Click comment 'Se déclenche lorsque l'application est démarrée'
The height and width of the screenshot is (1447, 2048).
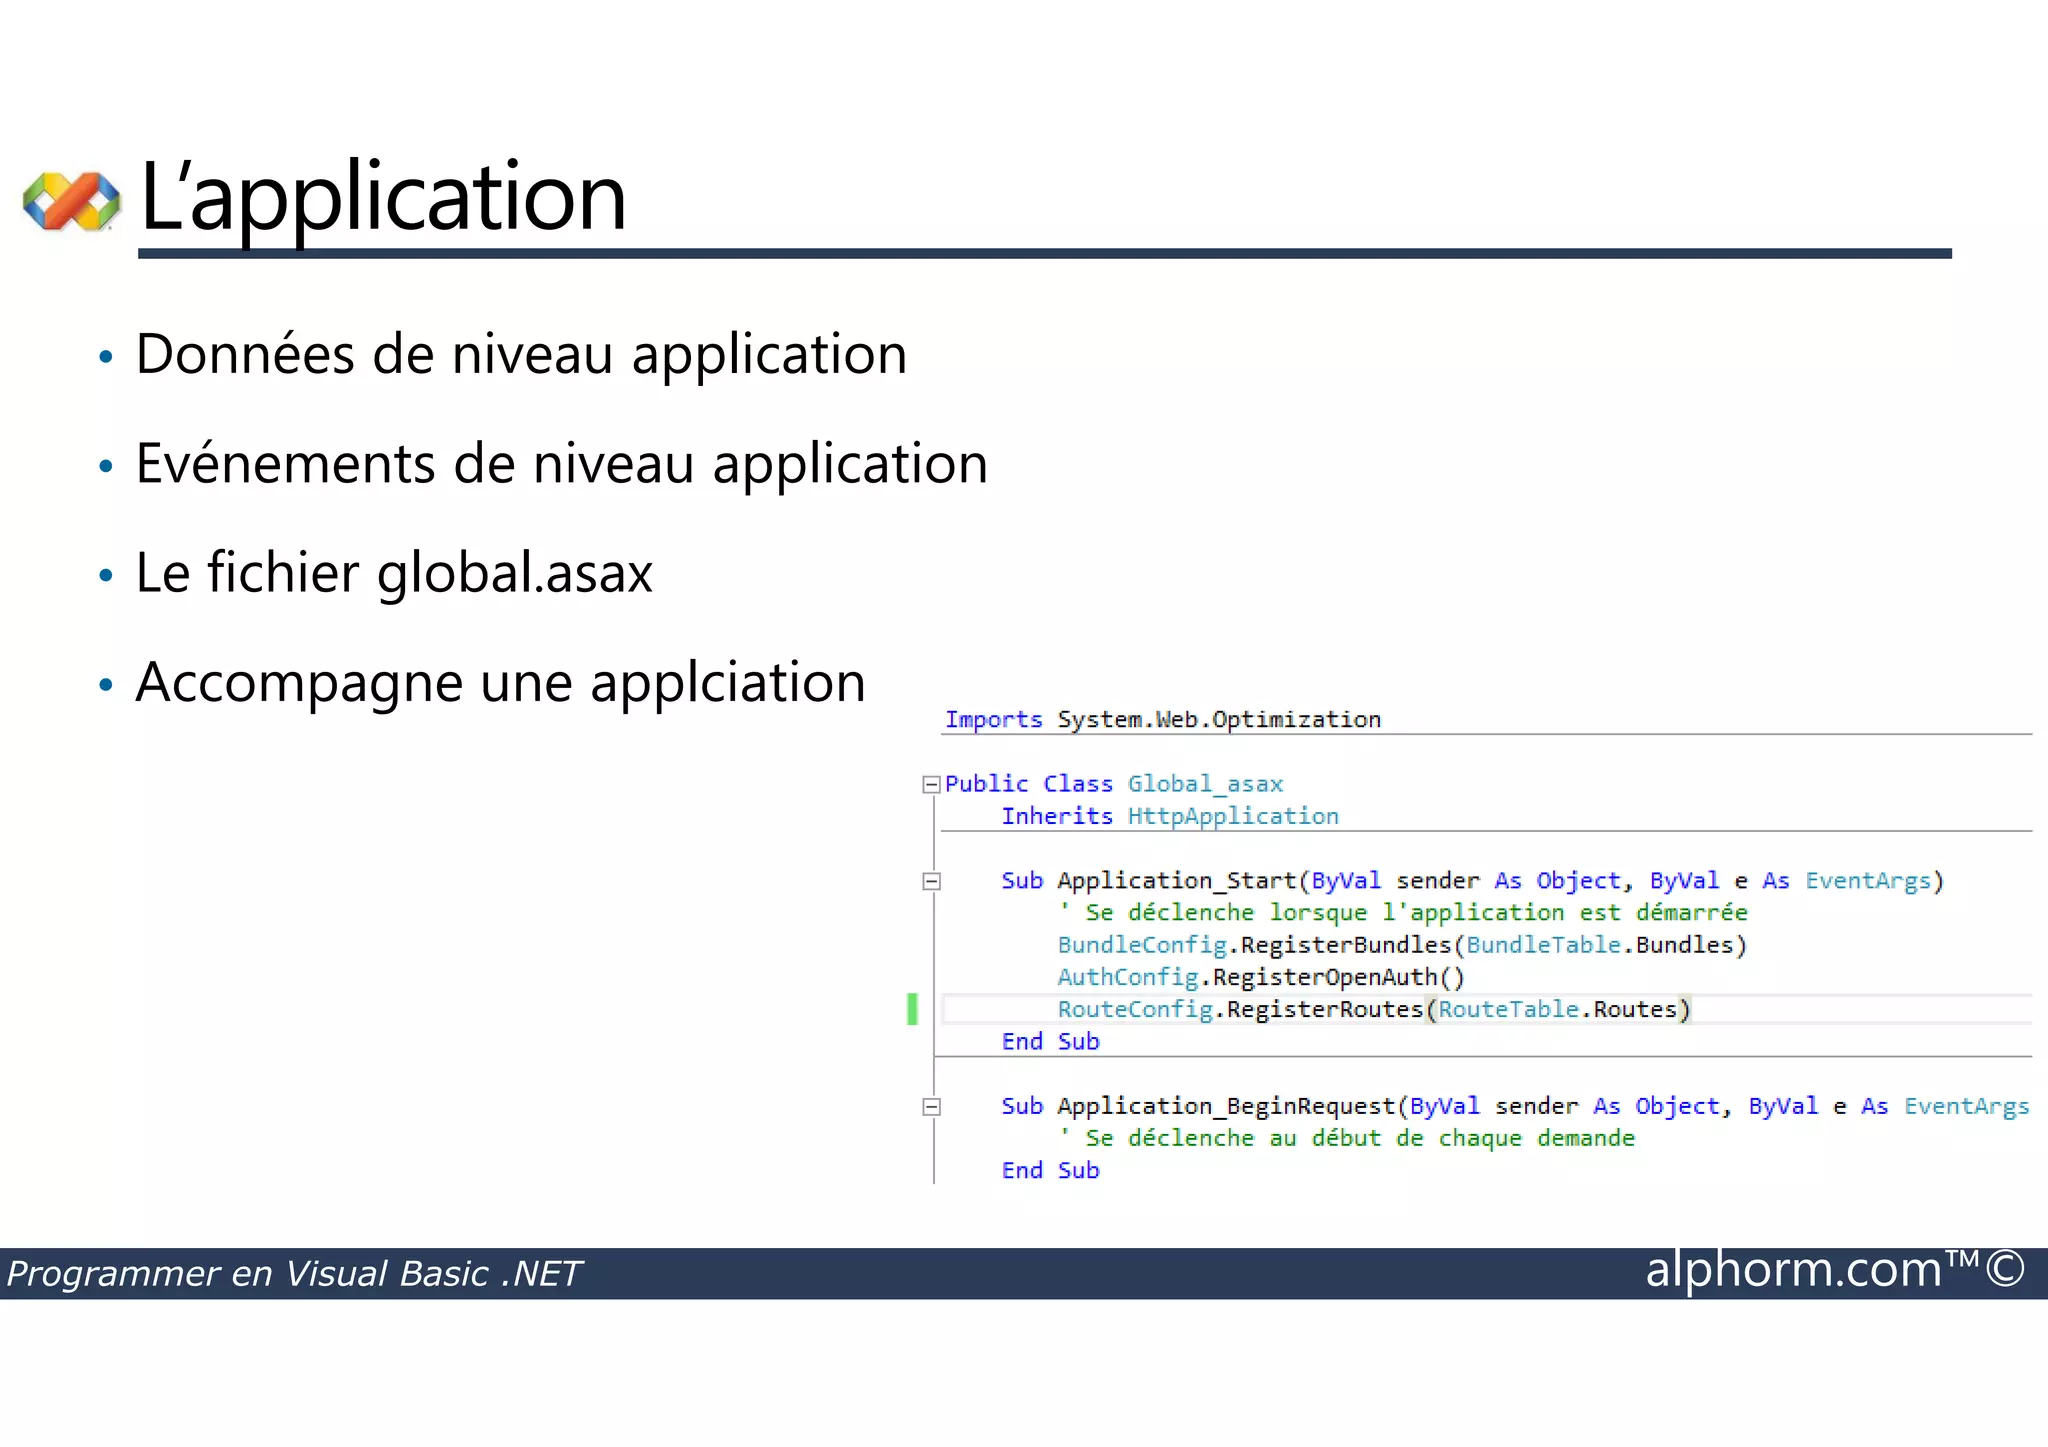coord(1403,913)
